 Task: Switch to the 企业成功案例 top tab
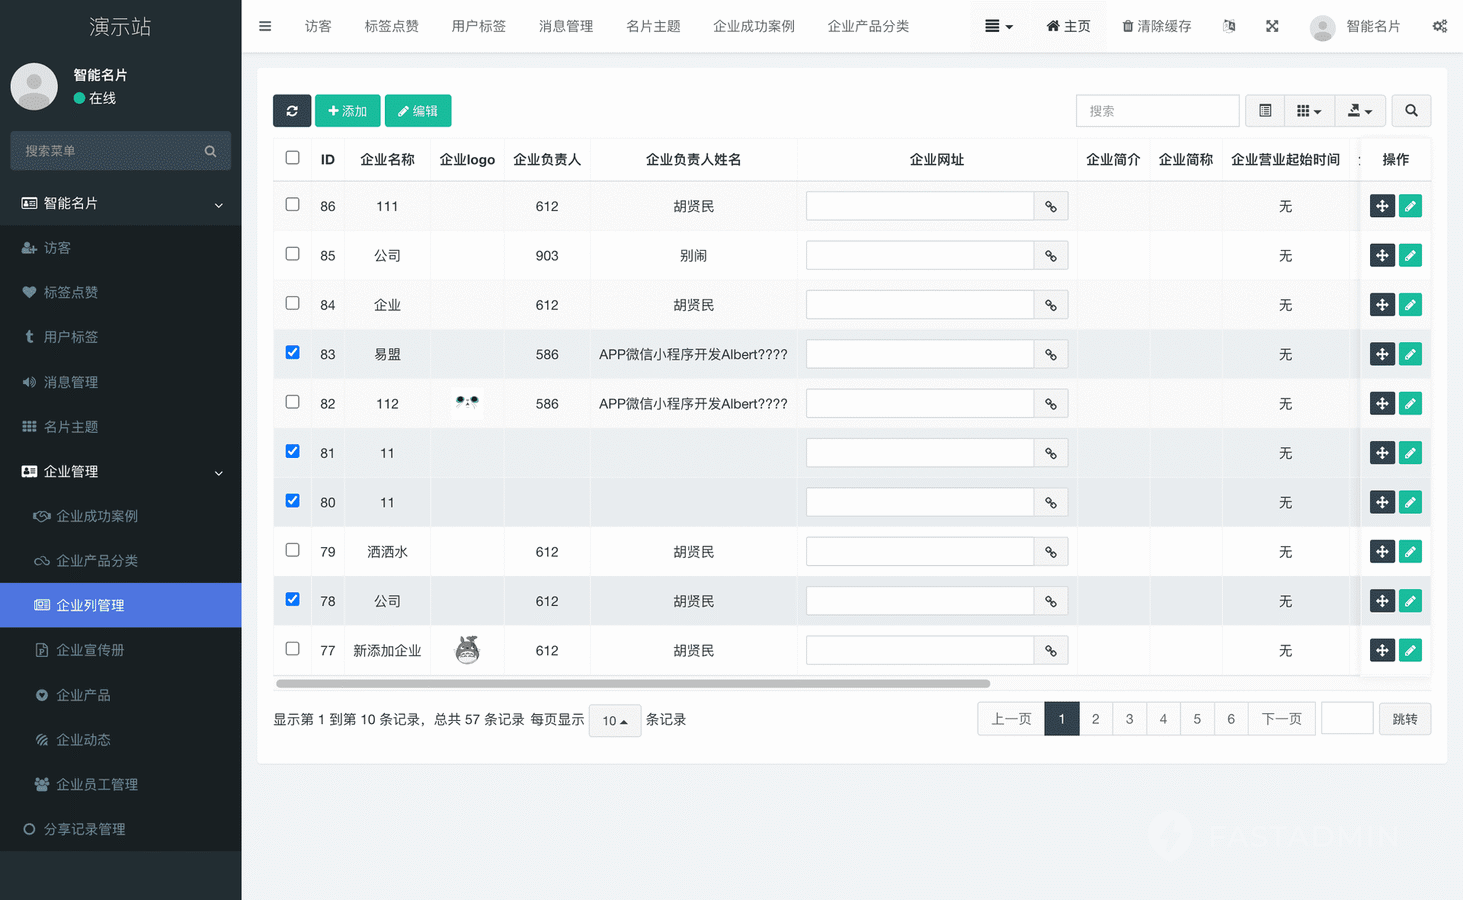753,26
